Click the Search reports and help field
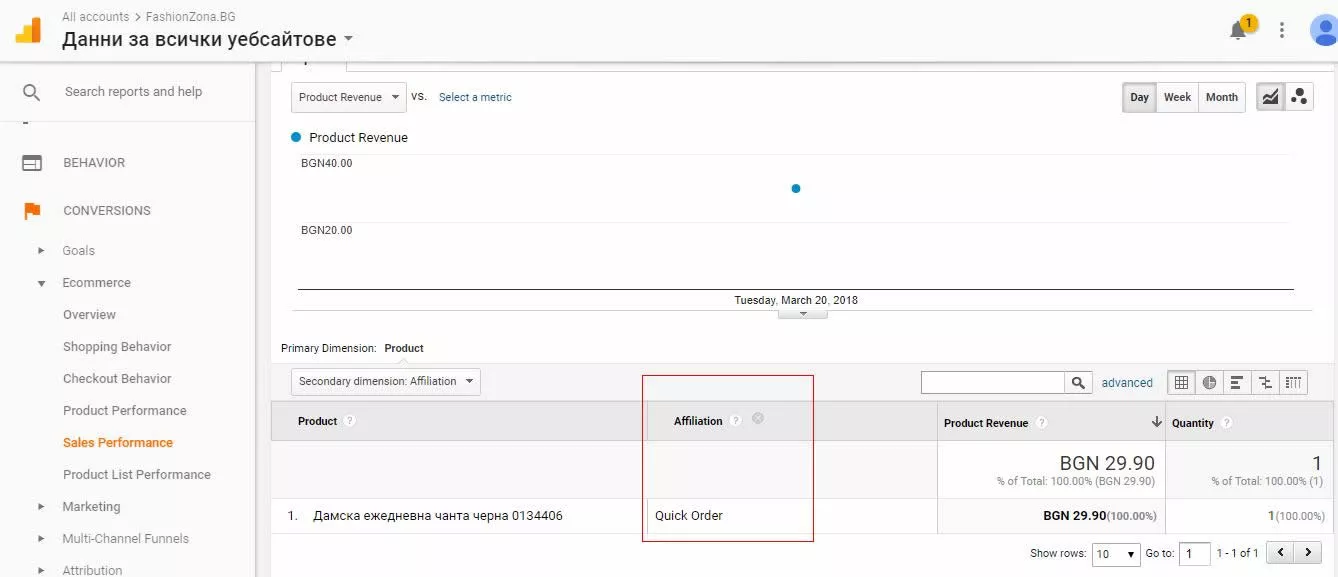This screenshot has height=577, width=1338. pyautogui.click(x=133, y=92)
